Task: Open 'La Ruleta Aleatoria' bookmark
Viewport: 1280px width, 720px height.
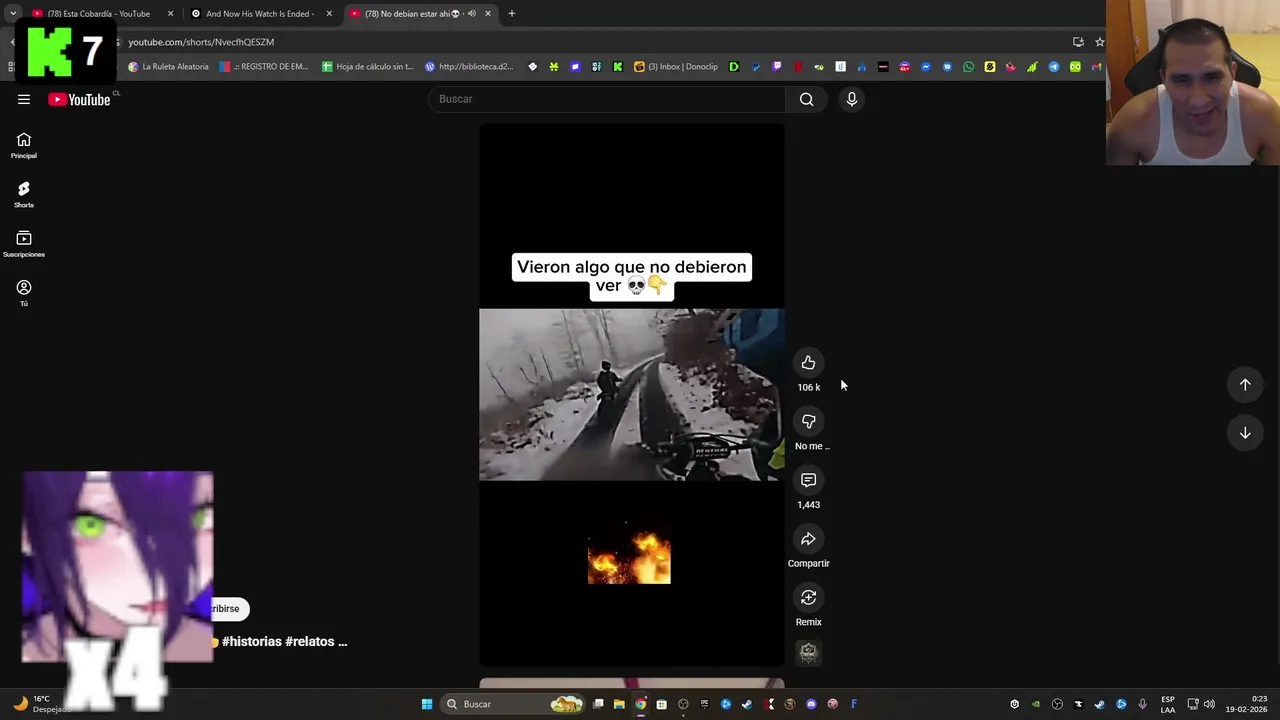Action: click(x=168, y=67)
